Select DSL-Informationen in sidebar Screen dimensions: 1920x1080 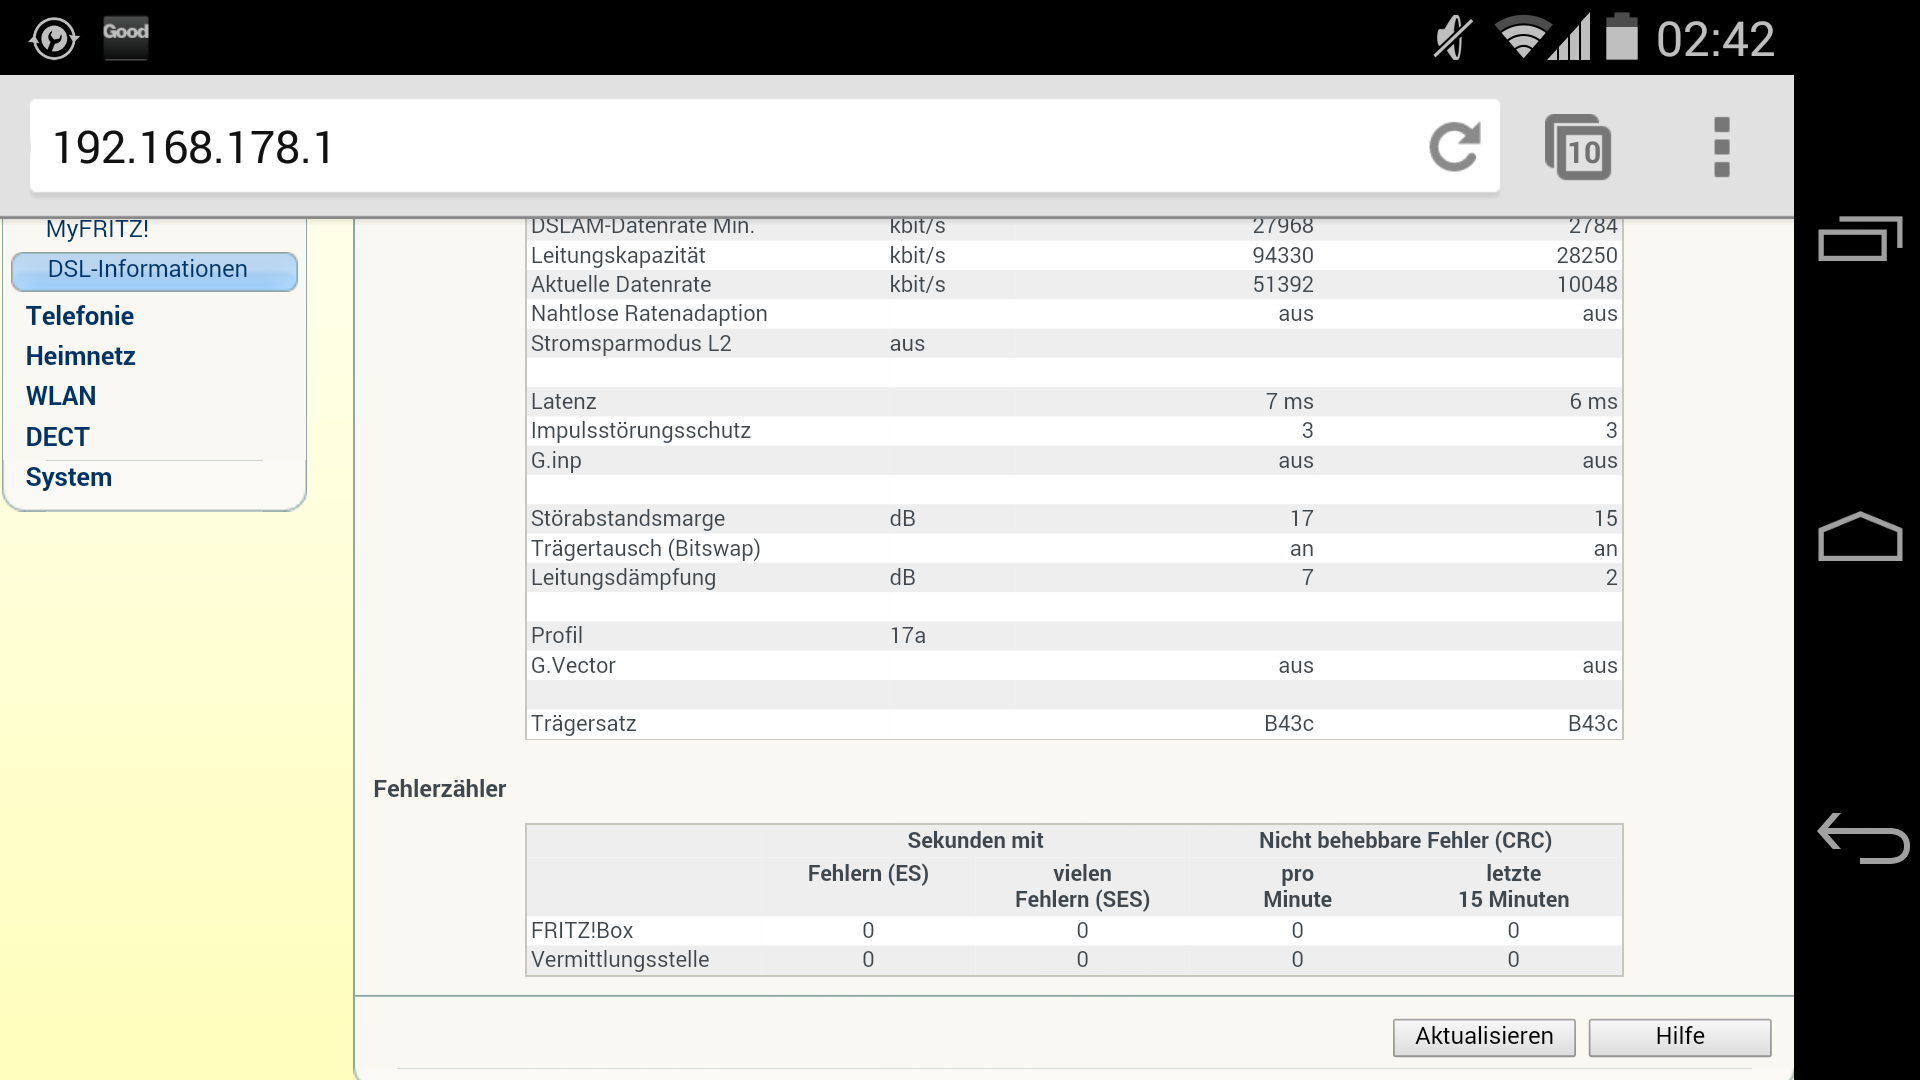pyautogui.click(x=148, y=270)
